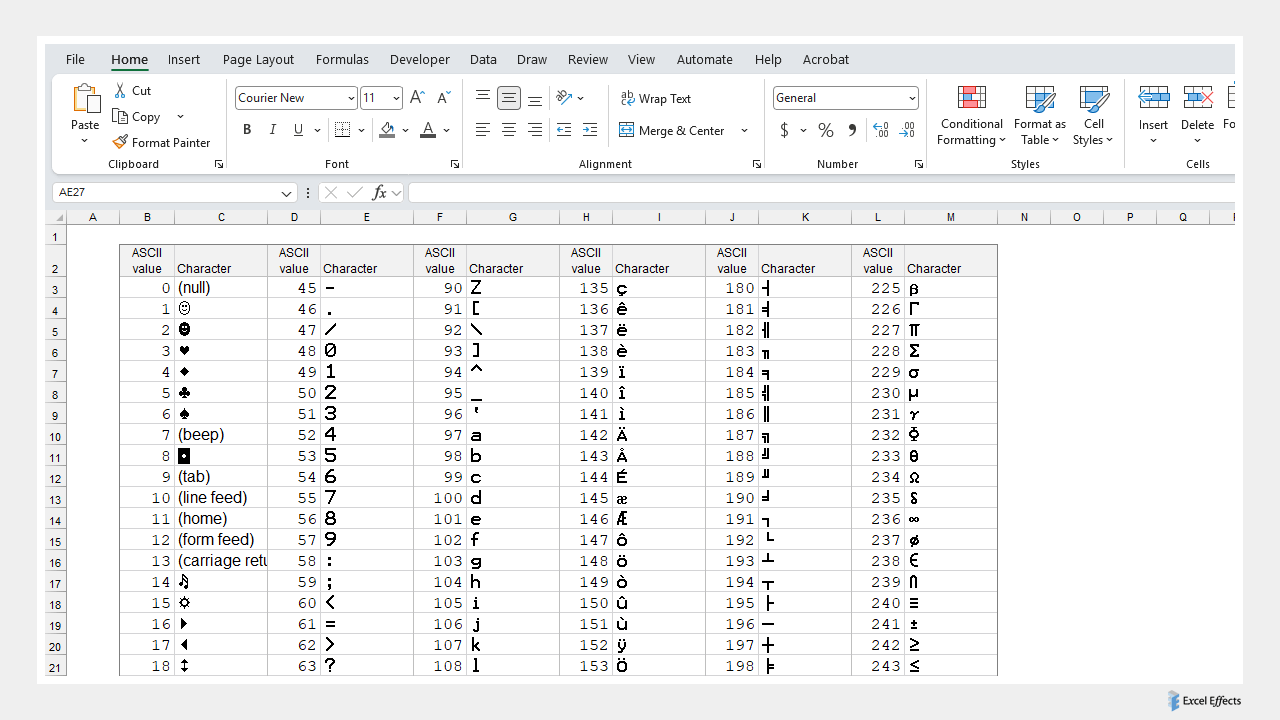The width and height of the screenshot is (1280, 720).
Task: Click the Insert button in Cells group
Action: (x=1153, y=114)
